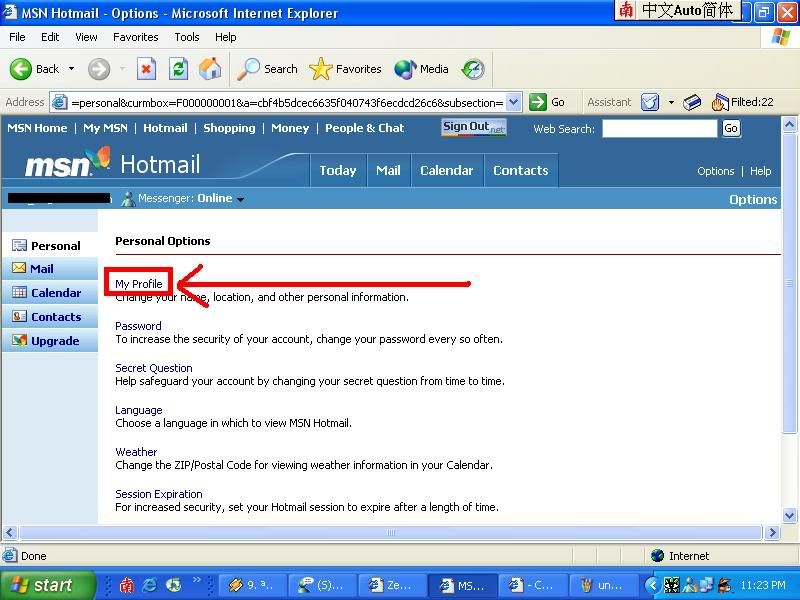The width and height of the screenshot is (800, 600).
Task: Click the page icon in the address bar
Action: click(x=60, y=103)
